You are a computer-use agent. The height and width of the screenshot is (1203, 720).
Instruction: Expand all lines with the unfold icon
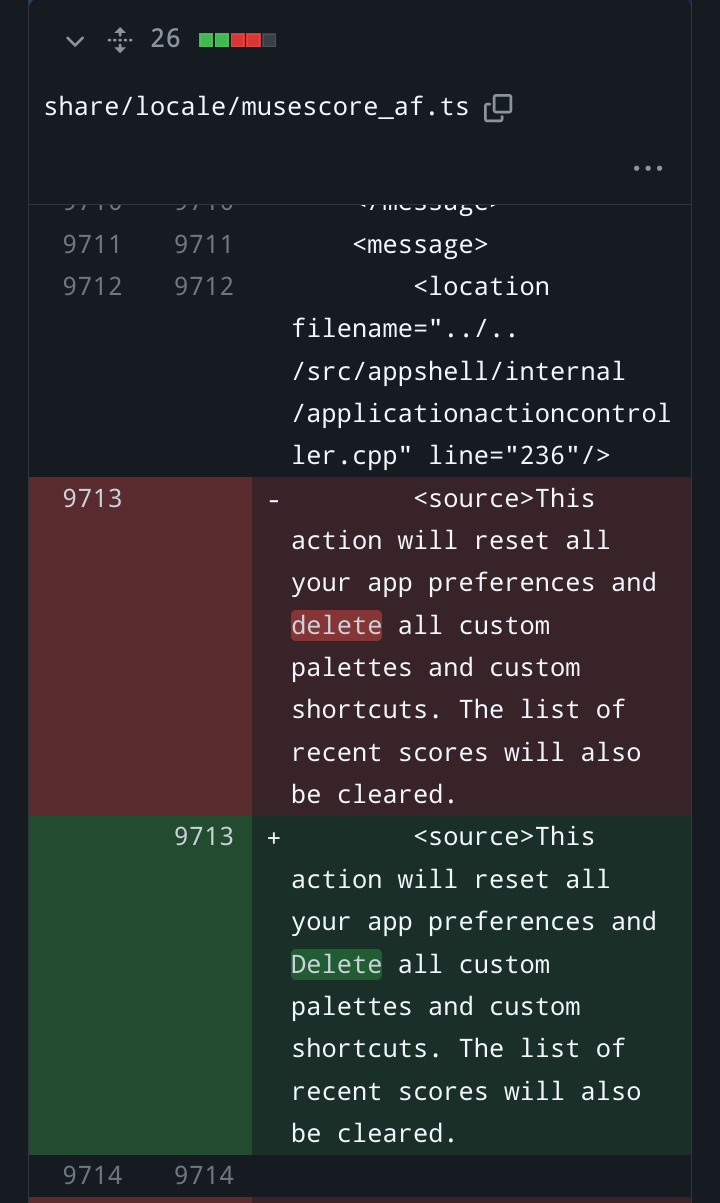[x=119, y=40]
